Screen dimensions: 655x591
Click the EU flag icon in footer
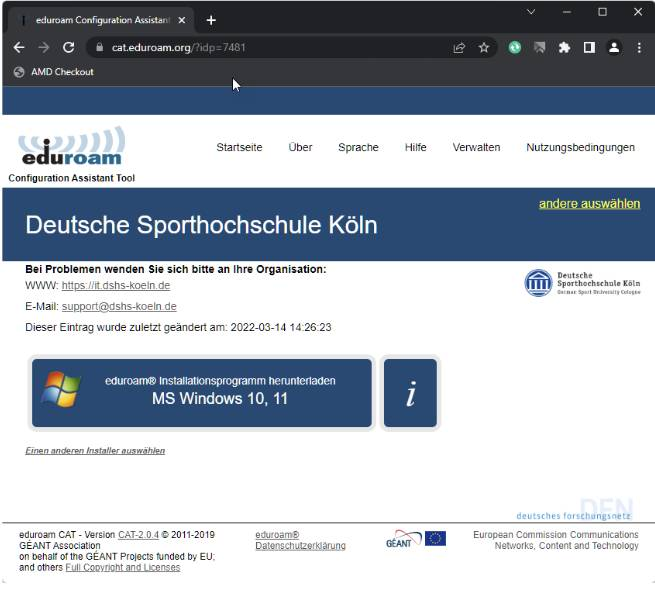(435, 538)
